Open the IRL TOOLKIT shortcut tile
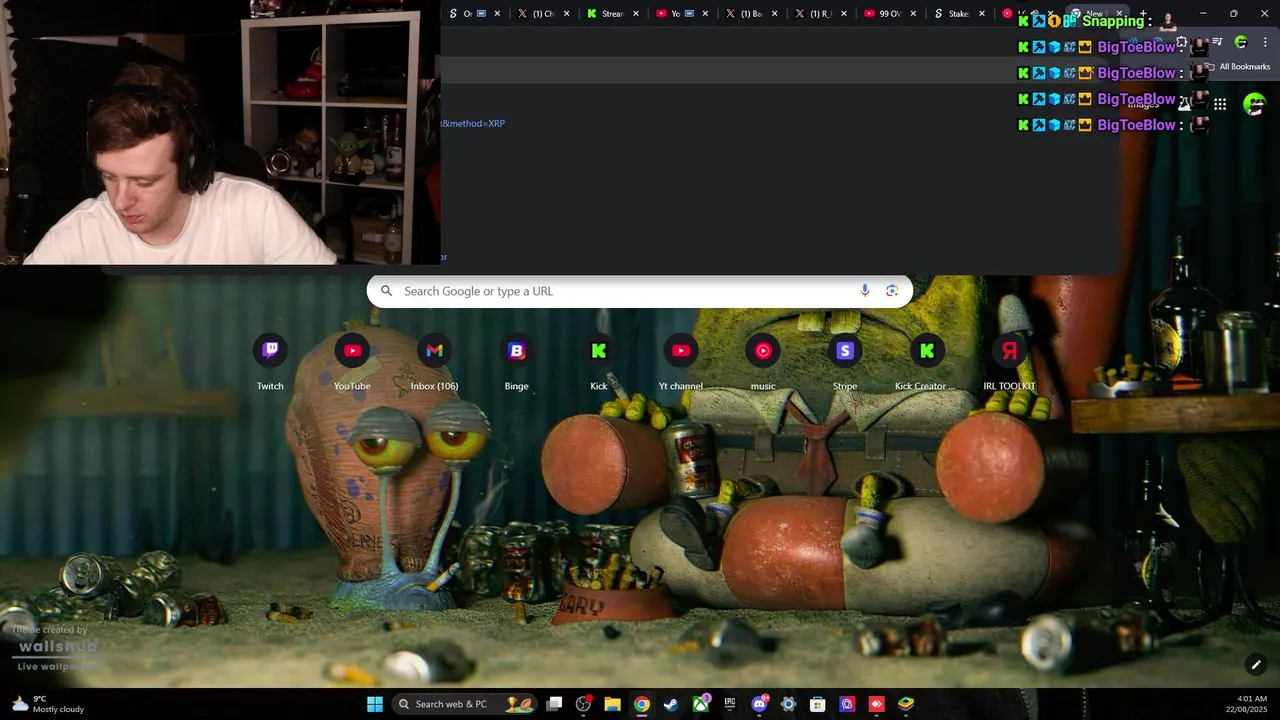Image resolution: width=1280 pixels, height=720 pixels. click(1009, 362)
